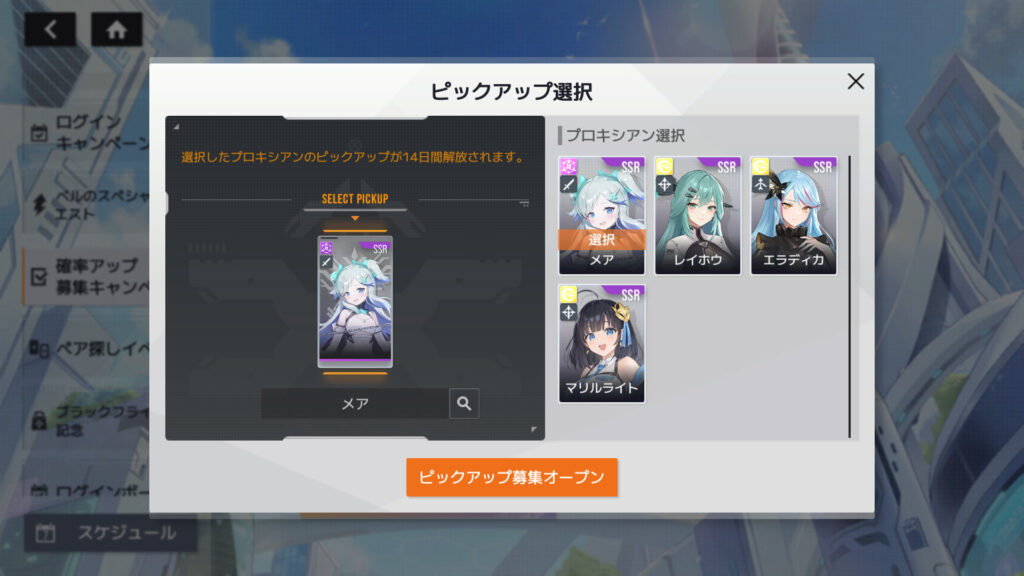This screenshot has width=1024, height=576.
Task: Deselect the selected メア card
Action: (601, 216)
